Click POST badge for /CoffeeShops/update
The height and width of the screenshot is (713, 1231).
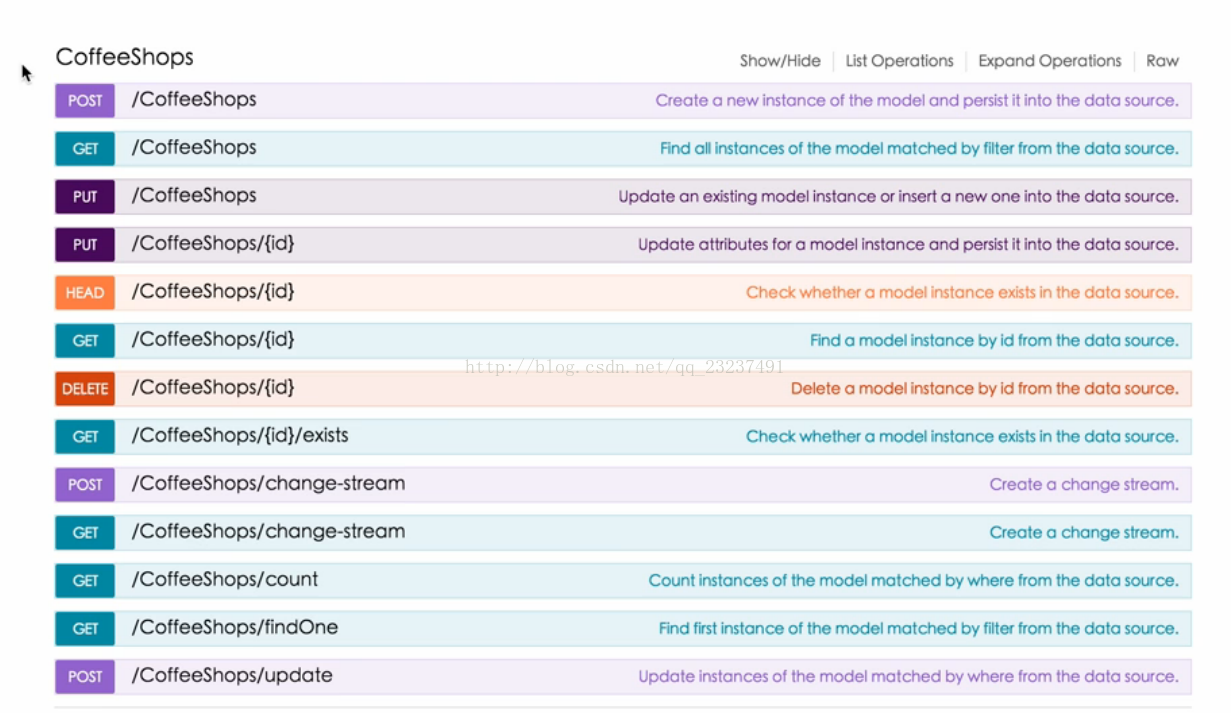85,676
